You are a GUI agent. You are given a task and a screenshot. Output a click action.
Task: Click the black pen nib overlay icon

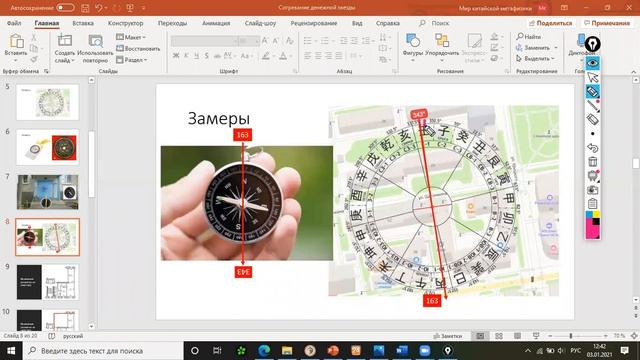[593, 44]
